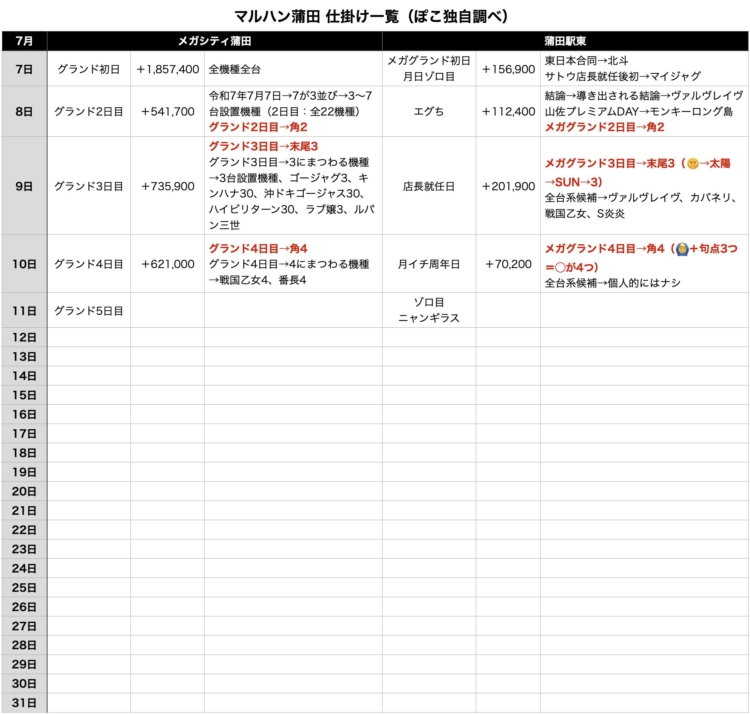Select the グランド4日目 cell
The height and width of the screenshot is (714, 750).
89,264
